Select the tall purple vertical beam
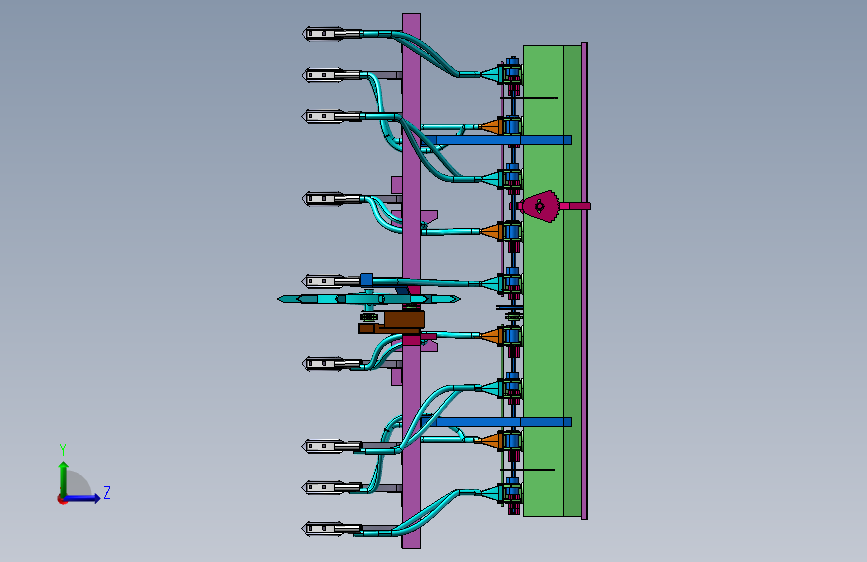 pyautogui.click(x=411, y=280)
